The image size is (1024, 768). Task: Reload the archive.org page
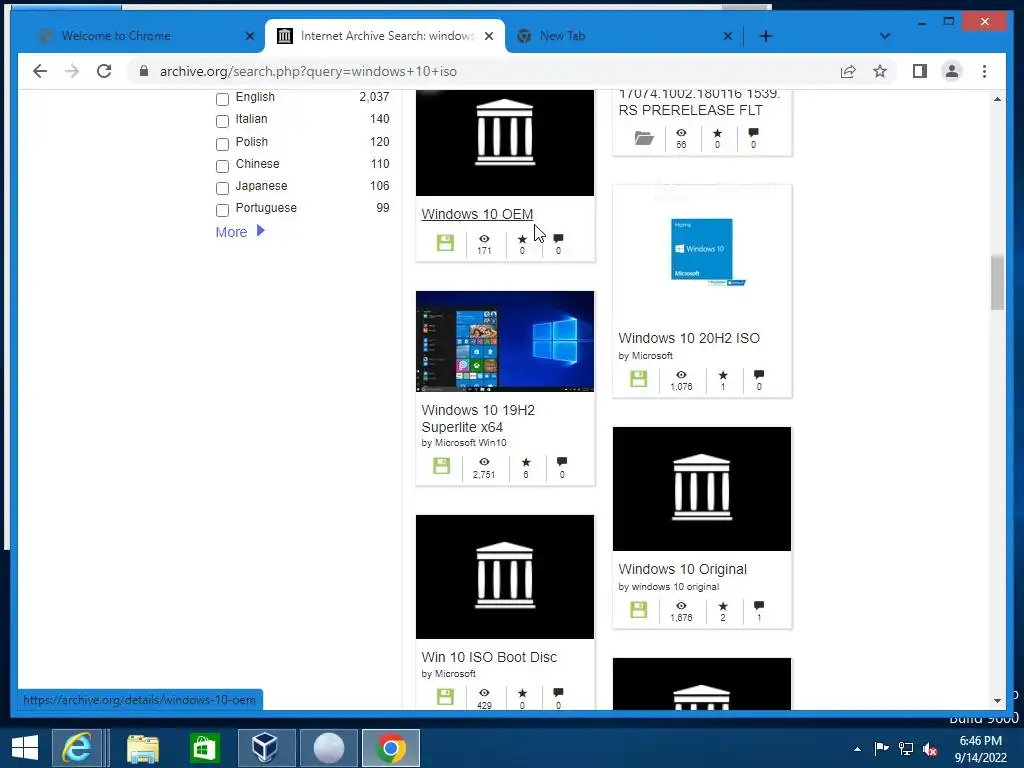click(x=104, y=71)
